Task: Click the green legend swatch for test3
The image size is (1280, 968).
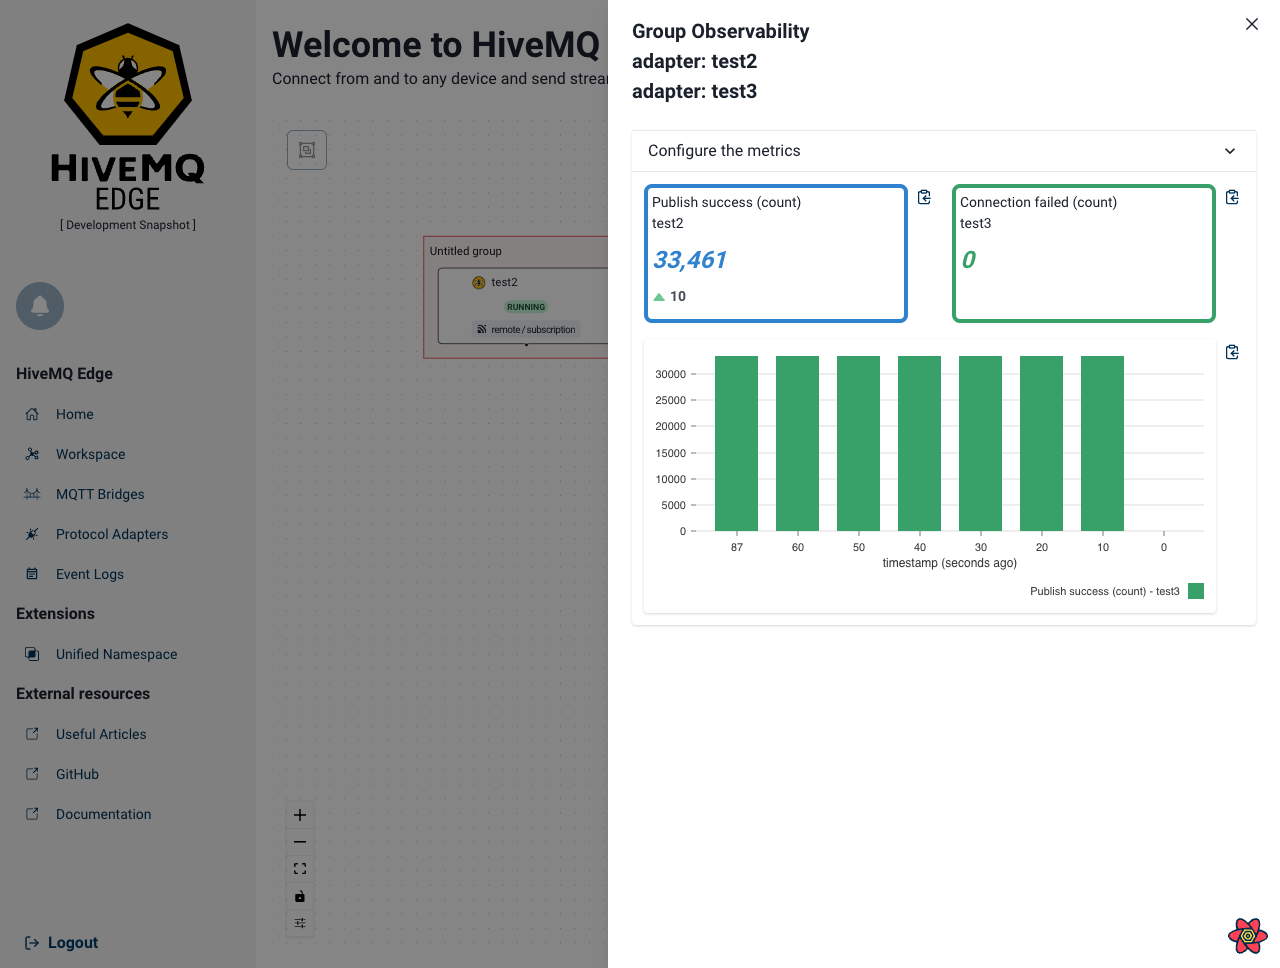Action: [x=1196, y=591]
